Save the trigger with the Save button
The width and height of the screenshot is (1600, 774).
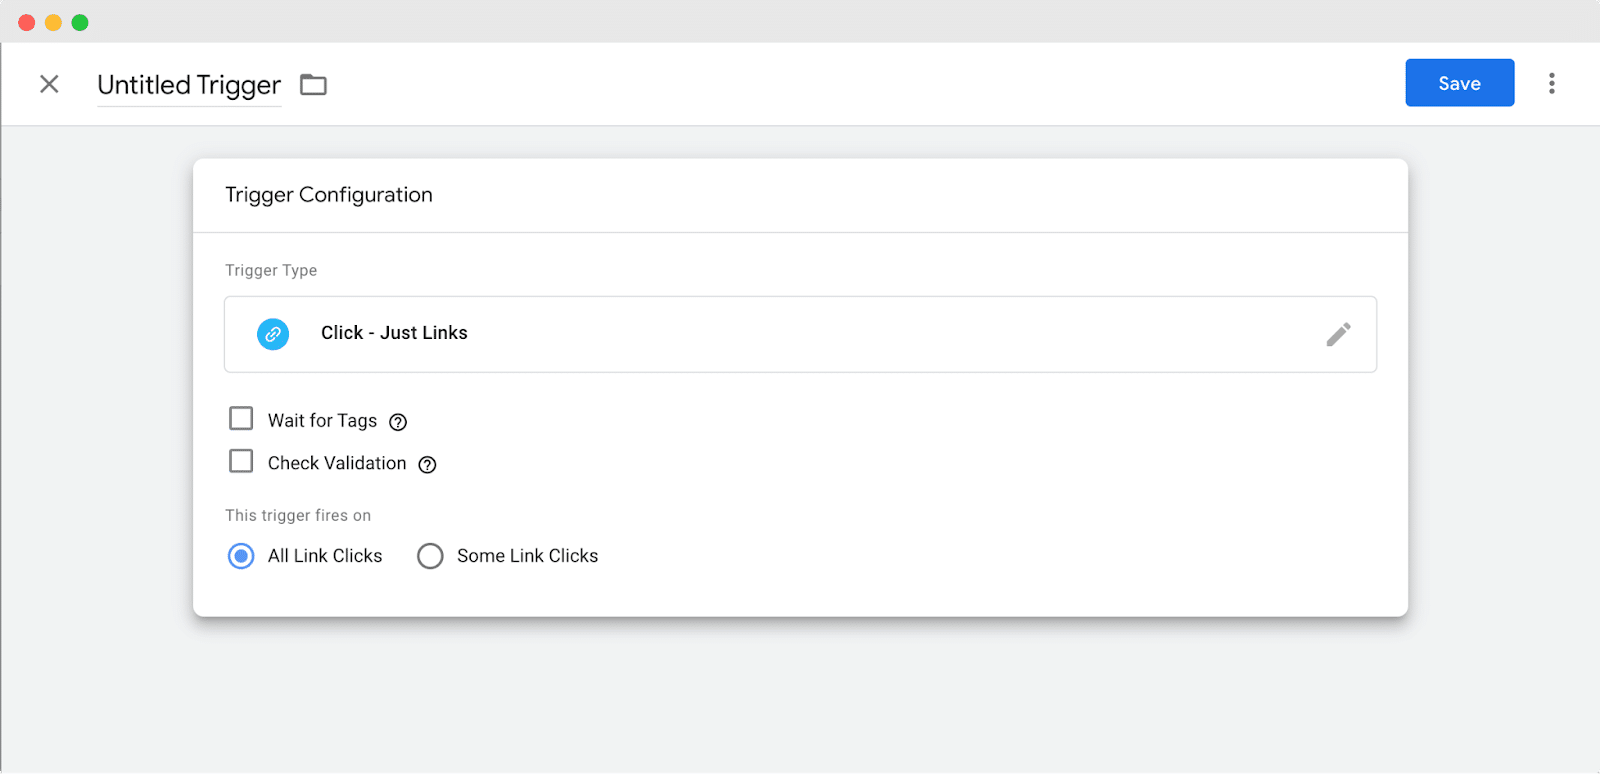coord(1459,83)
